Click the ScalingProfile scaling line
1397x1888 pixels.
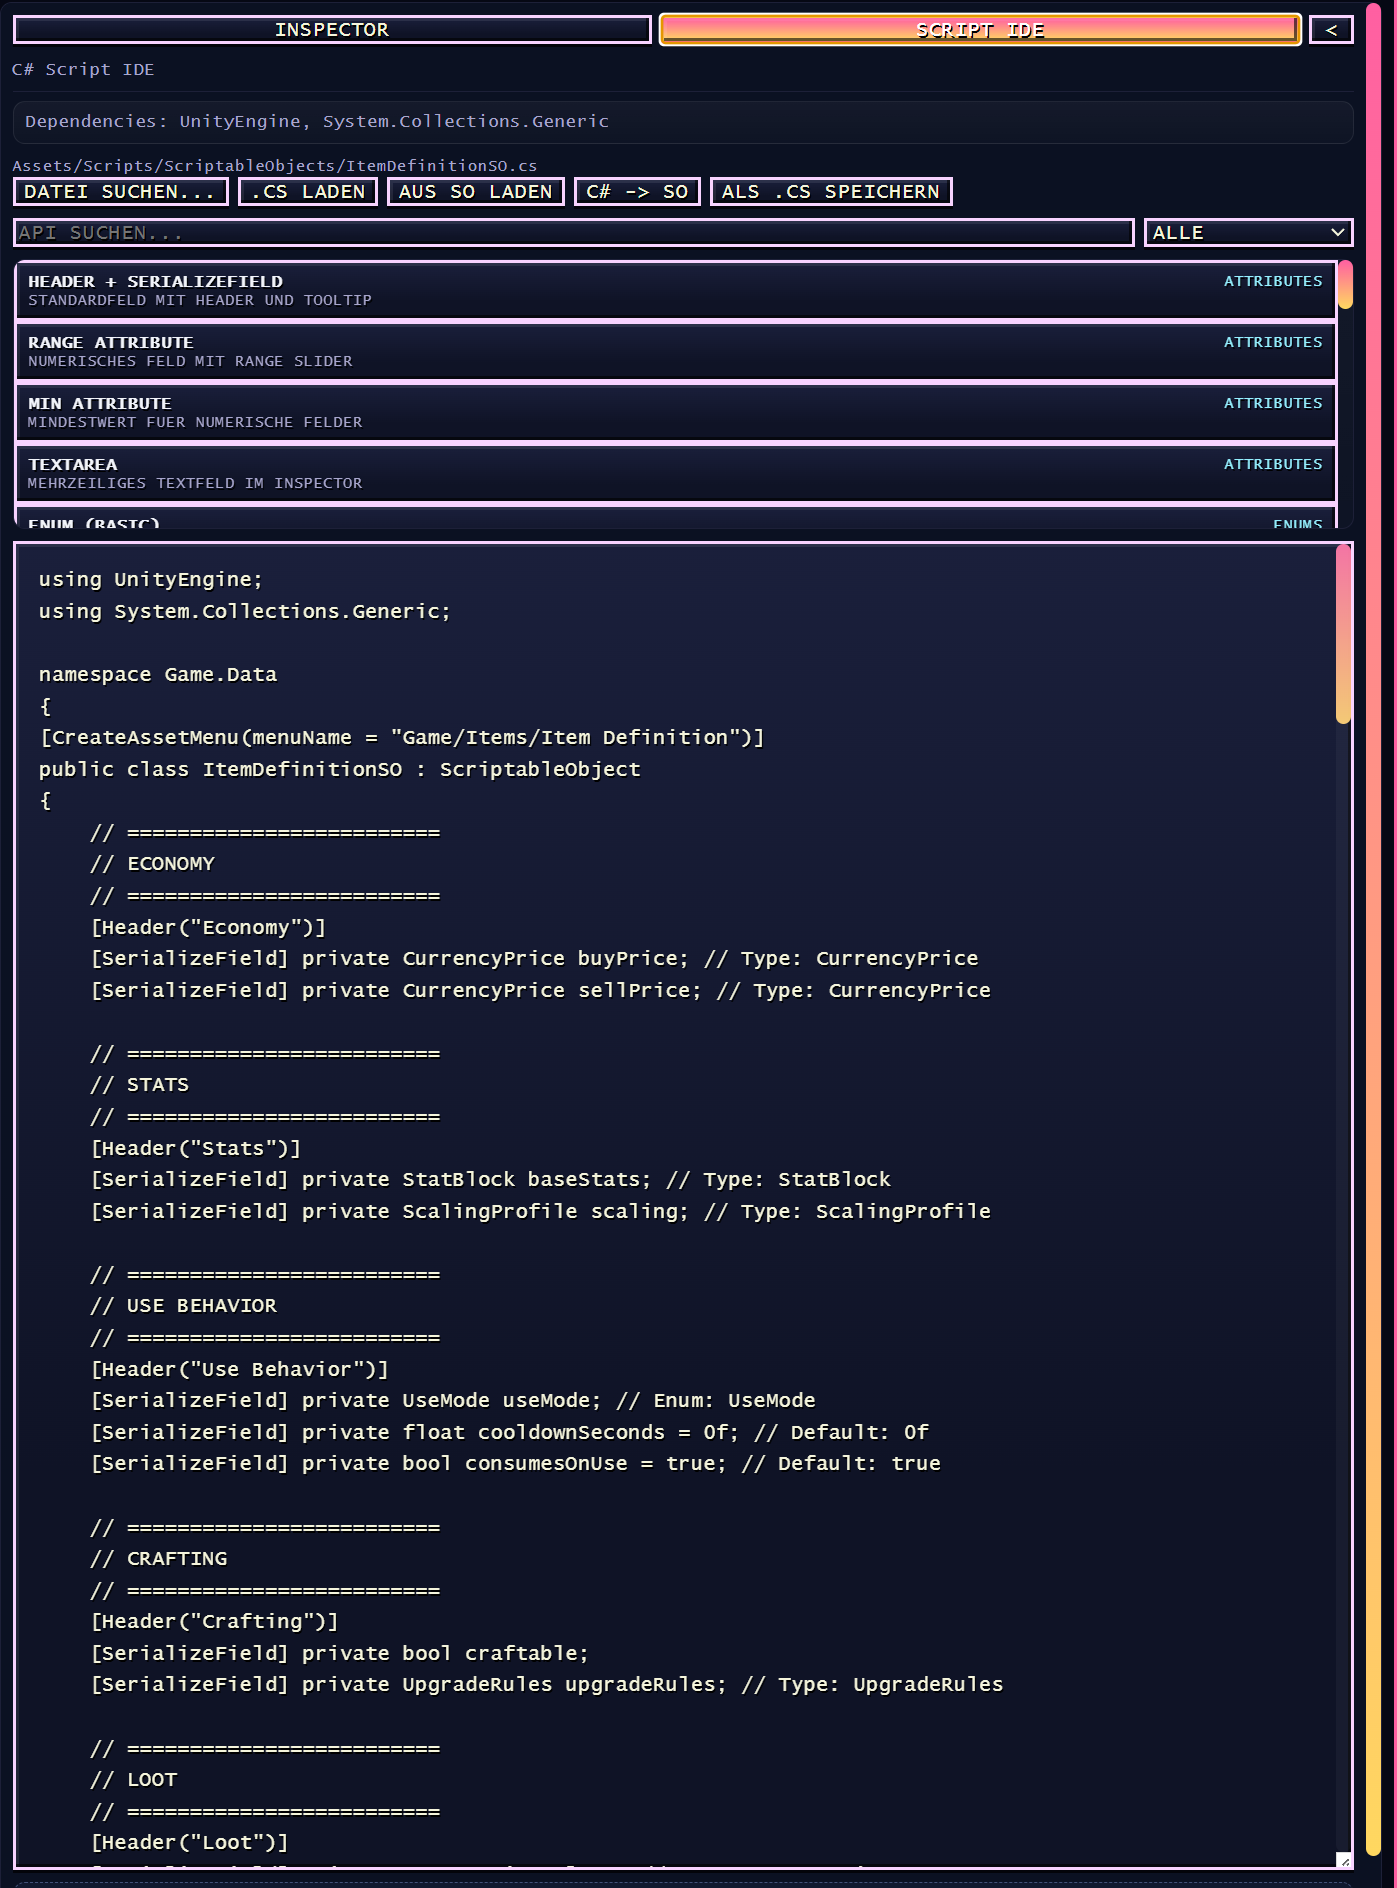(x=541, y=1212)
